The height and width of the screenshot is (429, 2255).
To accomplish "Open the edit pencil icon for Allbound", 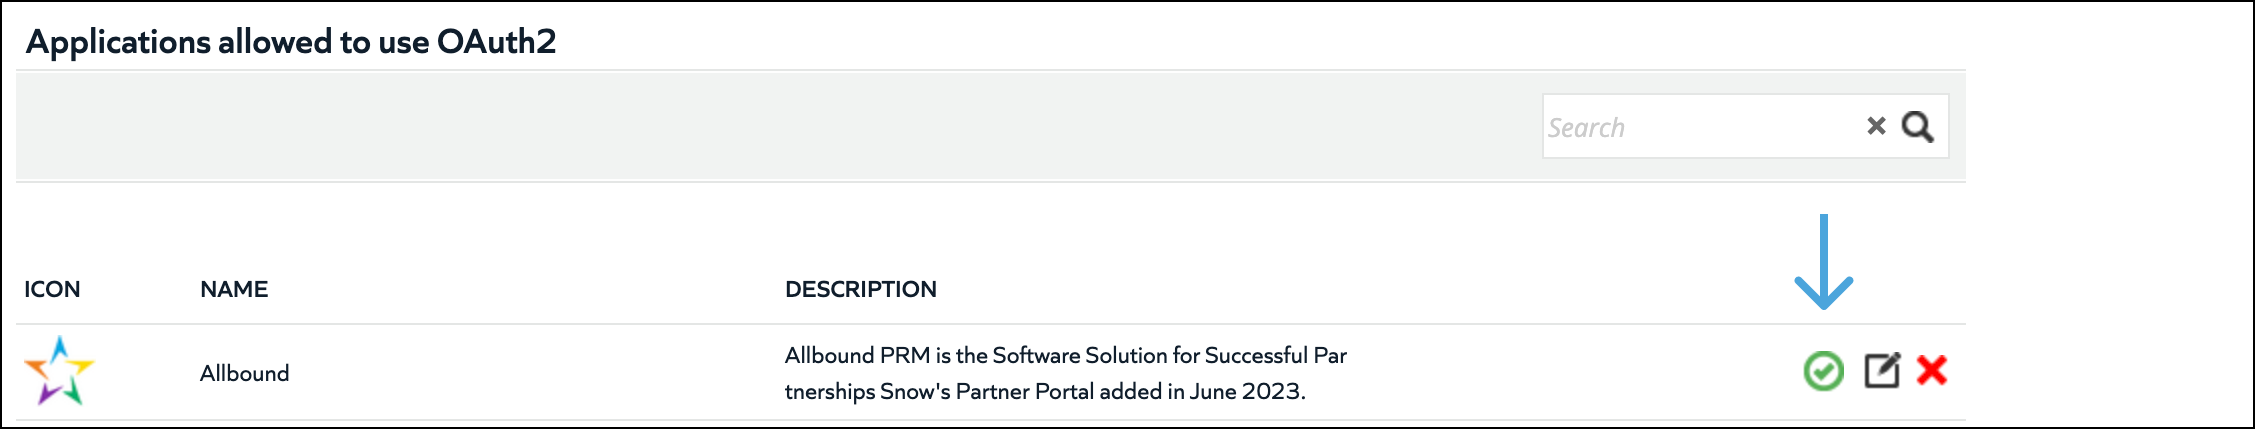I will (x=1882, y=371).
